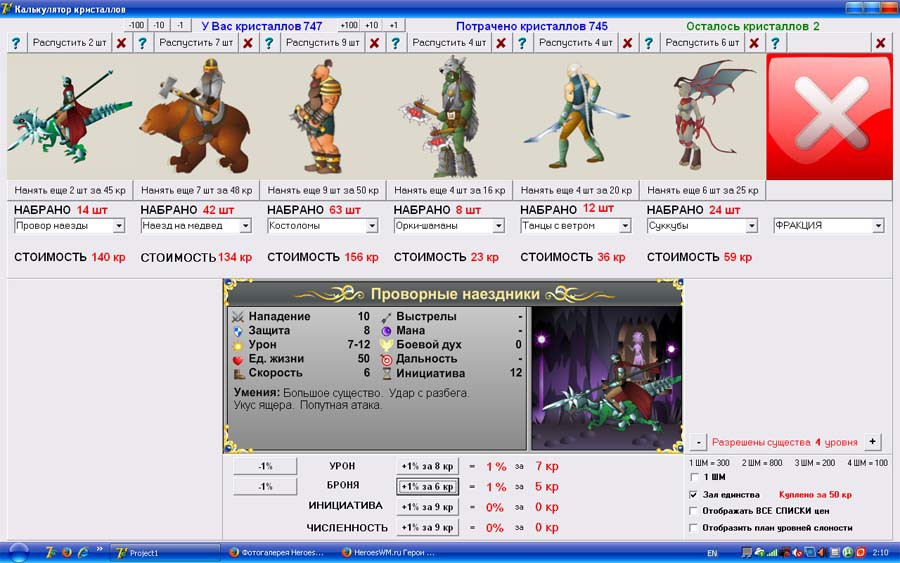Click "+1% за 8 кр" for УРОН
This screenshot has width=900, height=563.
(428, 466)
